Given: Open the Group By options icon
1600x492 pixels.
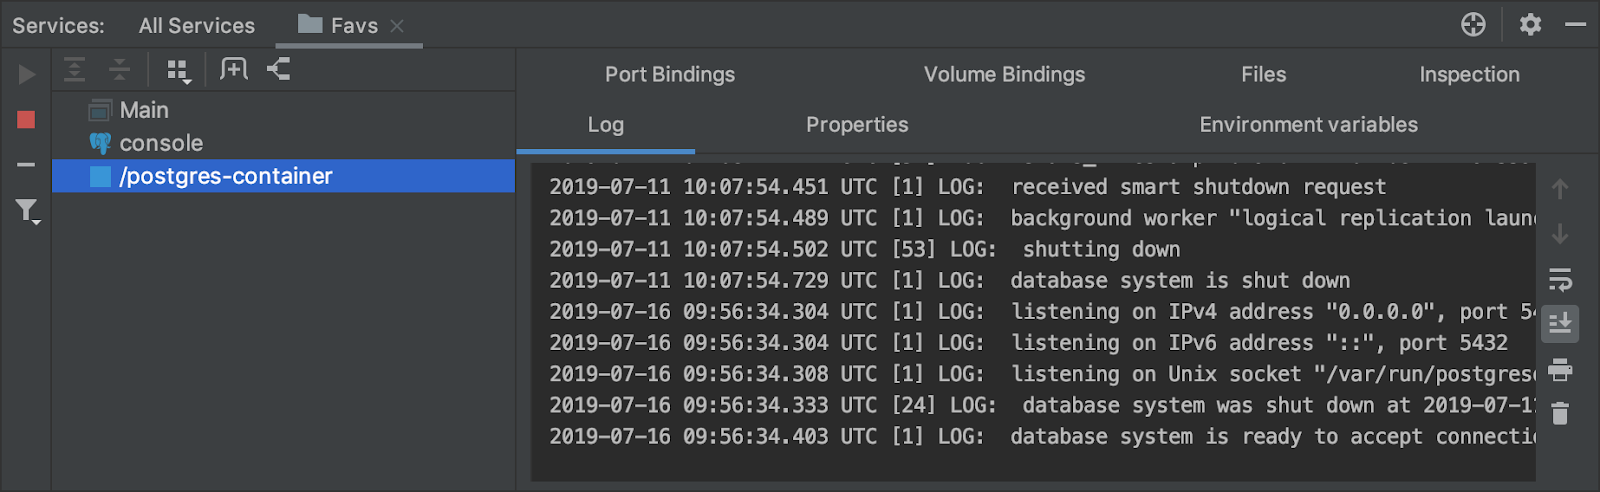Looking at the screenshot, I should click(x=179, y=70).
